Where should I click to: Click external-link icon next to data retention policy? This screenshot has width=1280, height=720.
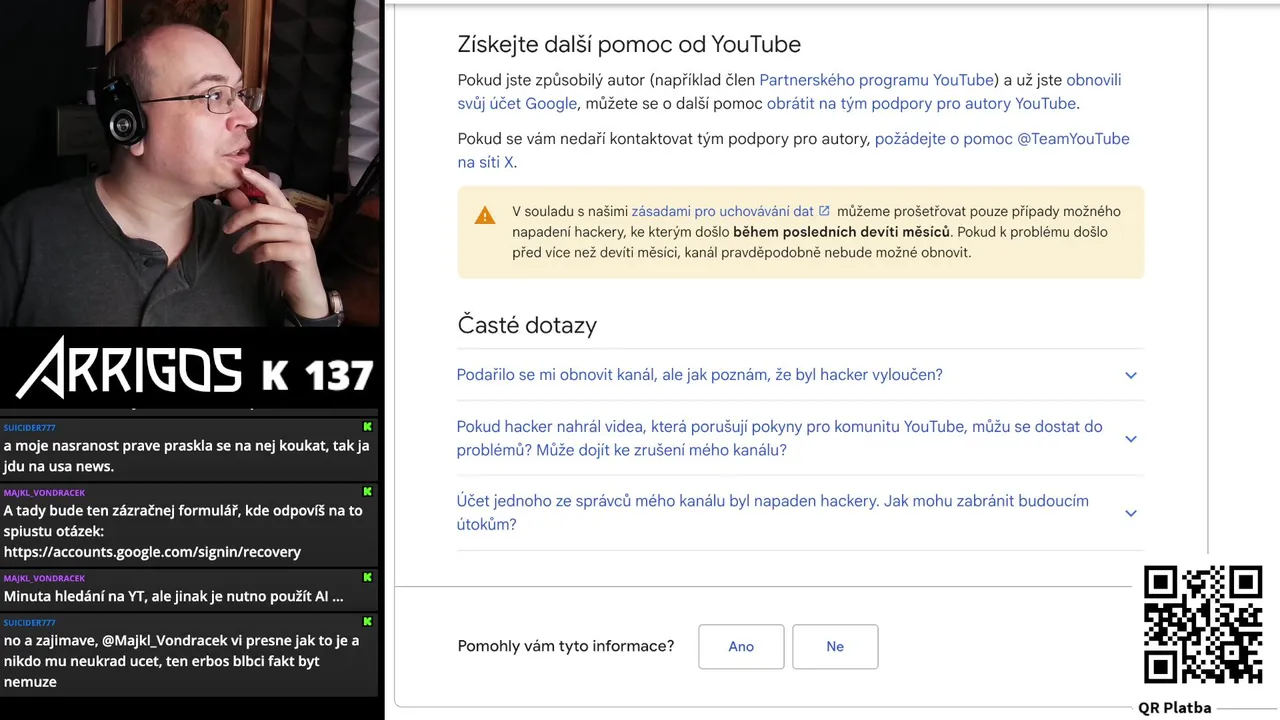click(824, 211)
